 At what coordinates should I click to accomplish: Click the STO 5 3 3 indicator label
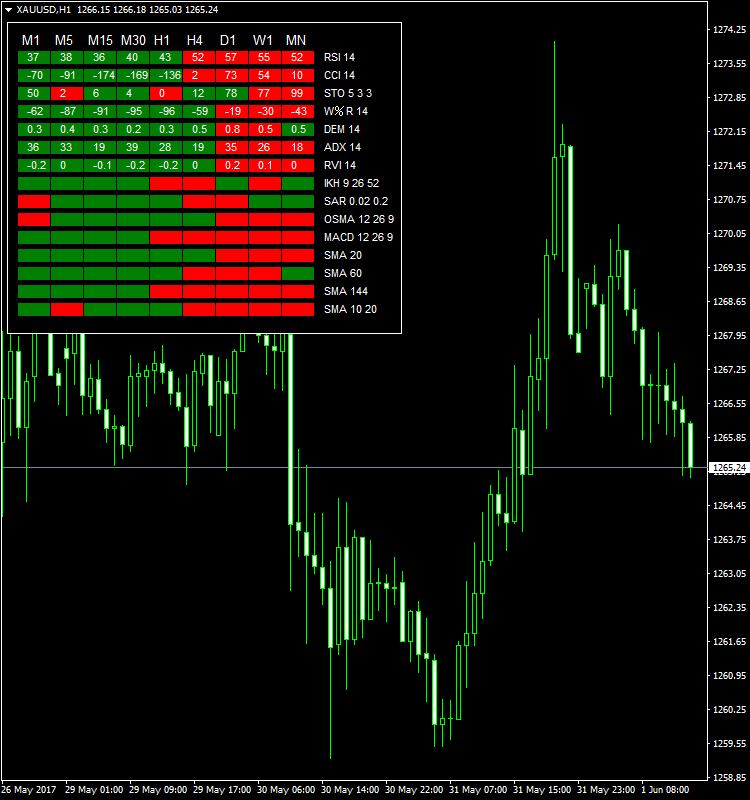(x=348, y=93)
